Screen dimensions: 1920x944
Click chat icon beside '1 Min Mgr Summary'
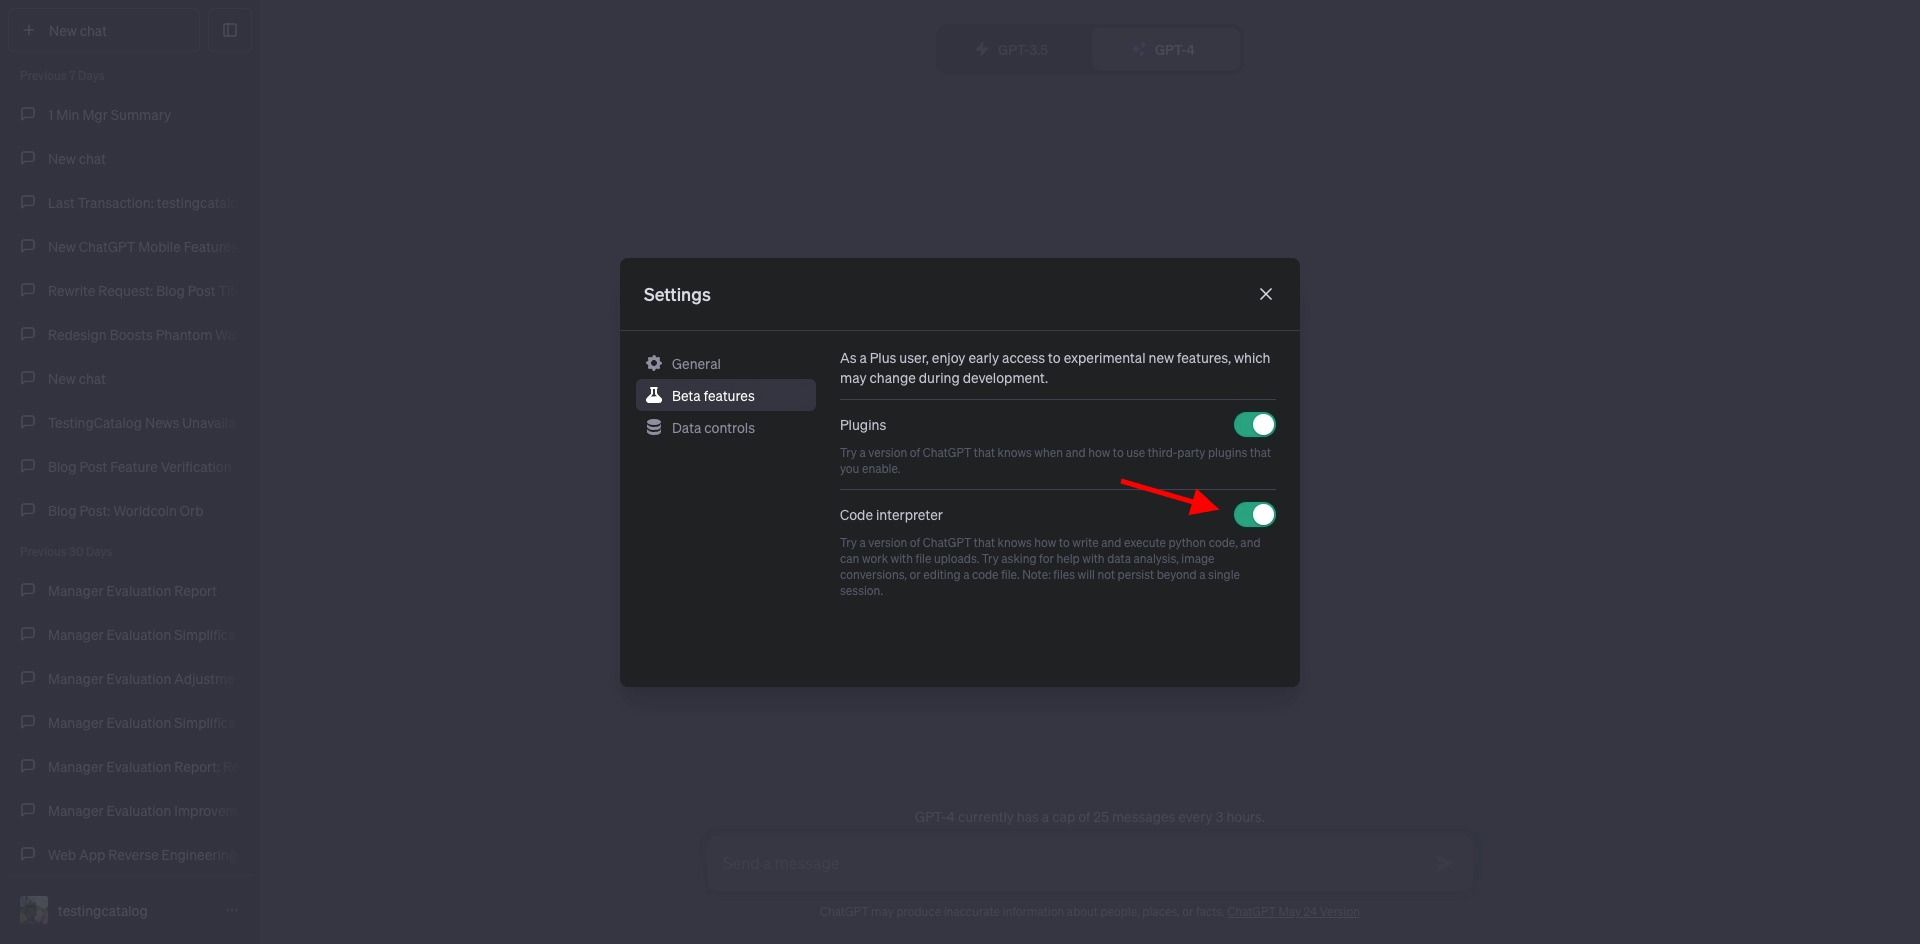point(28,114)
